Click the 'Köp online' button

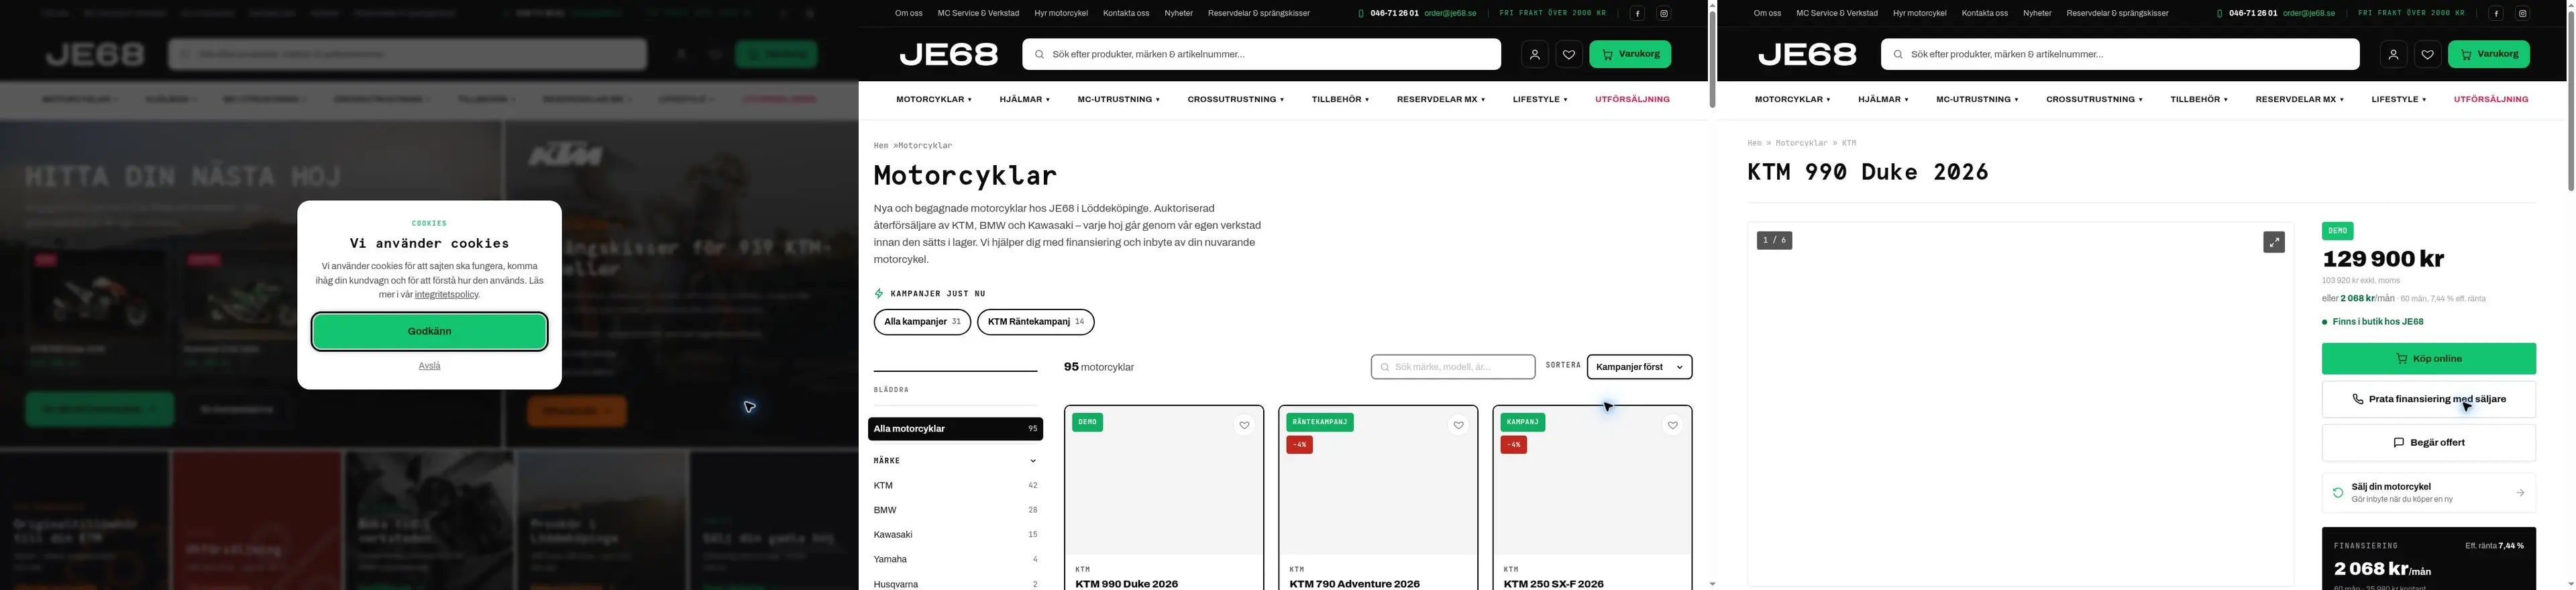point(2428,359)
